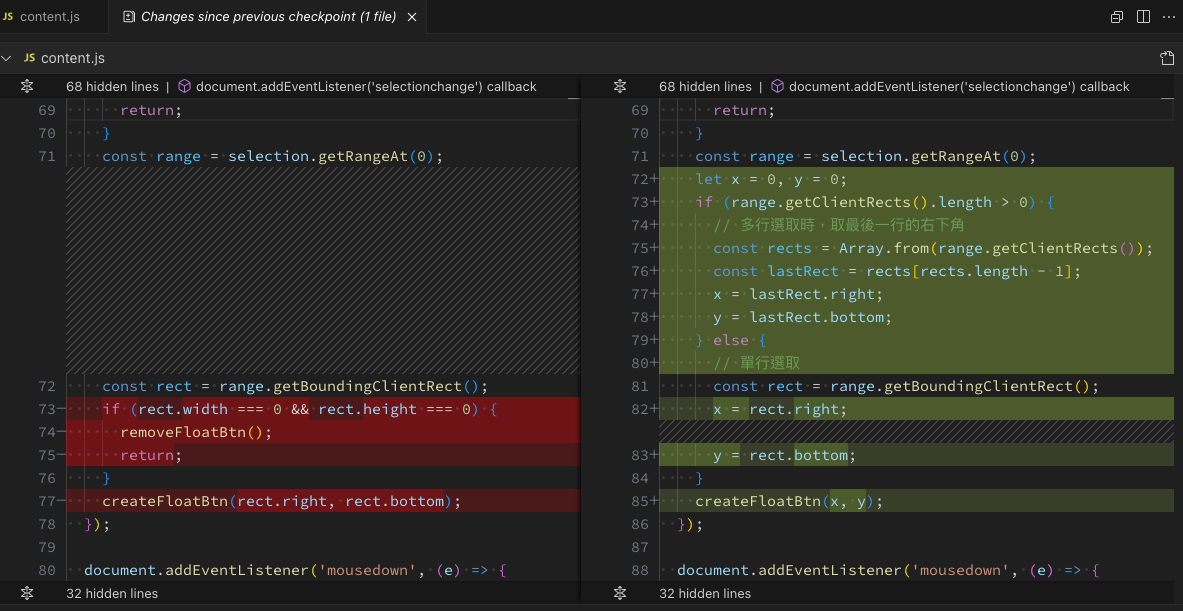The width and height of the screenshot is (1183, 611).
Task: Click the comment '// 多行選取時，取最後一行的右下角'
Action: [x=839, y=225]
